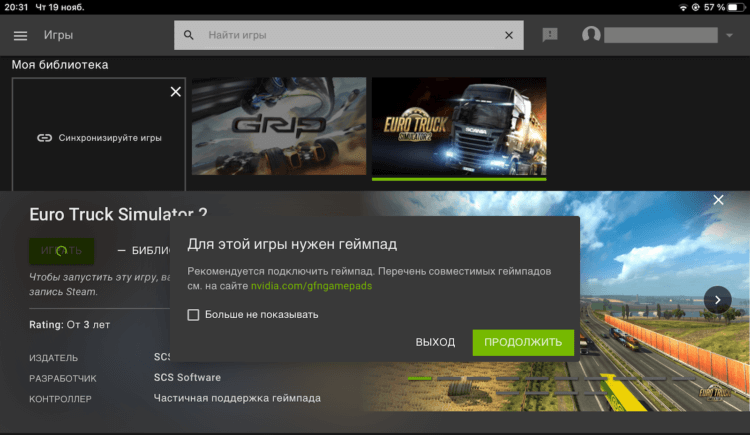Click the search magnifier icon
This screenshot has height=435, width=750.
point(189,35)
